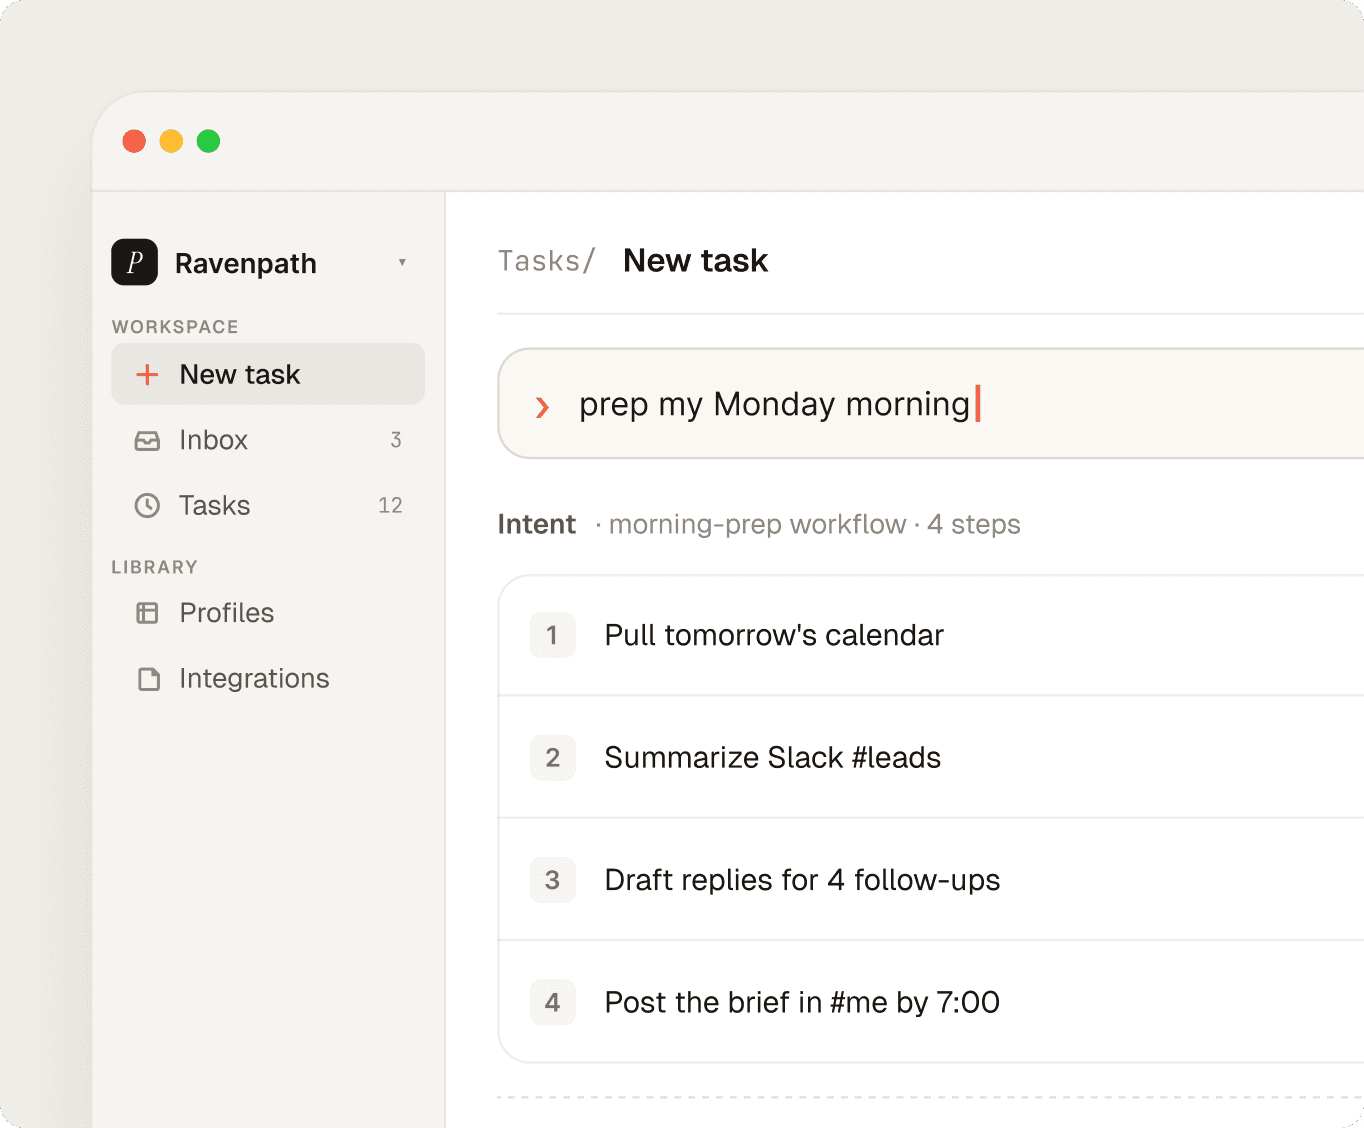The image size is (1364, 1128).
Task: Click the plus icon beside New task
Action: (x=147, y=374)
